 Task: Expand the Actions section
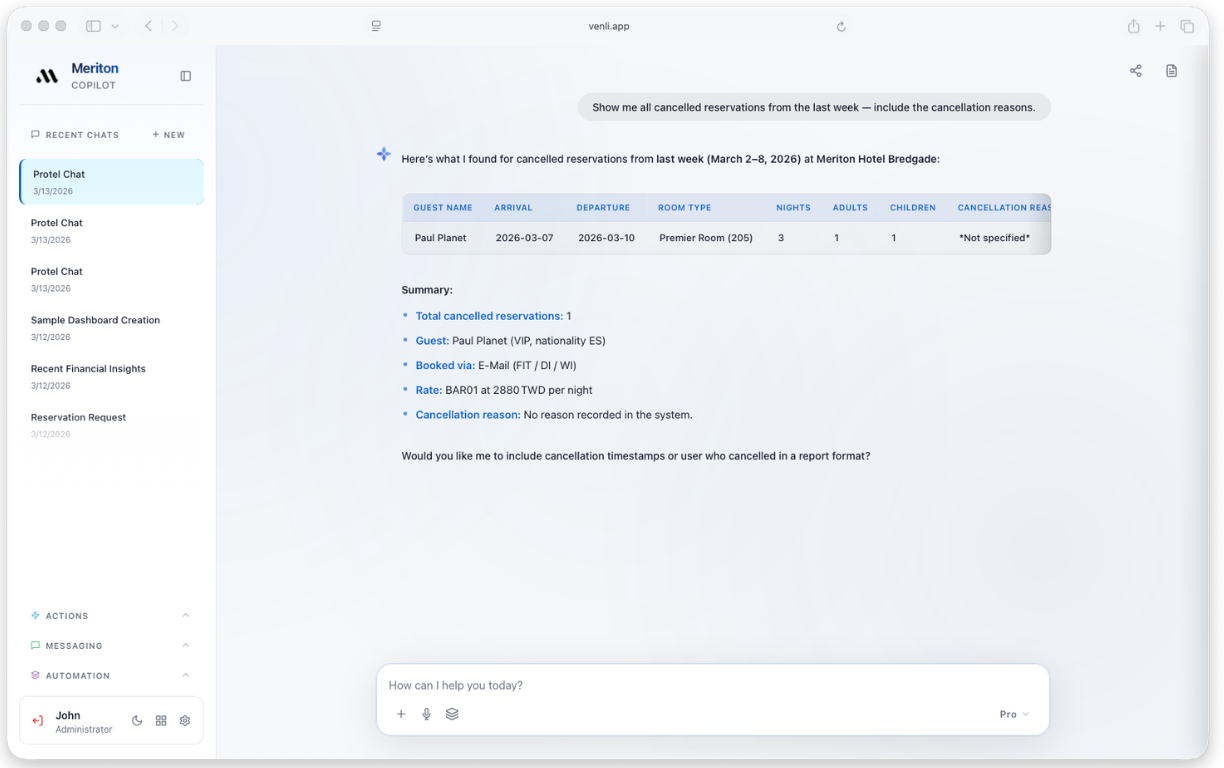(111, 616)
